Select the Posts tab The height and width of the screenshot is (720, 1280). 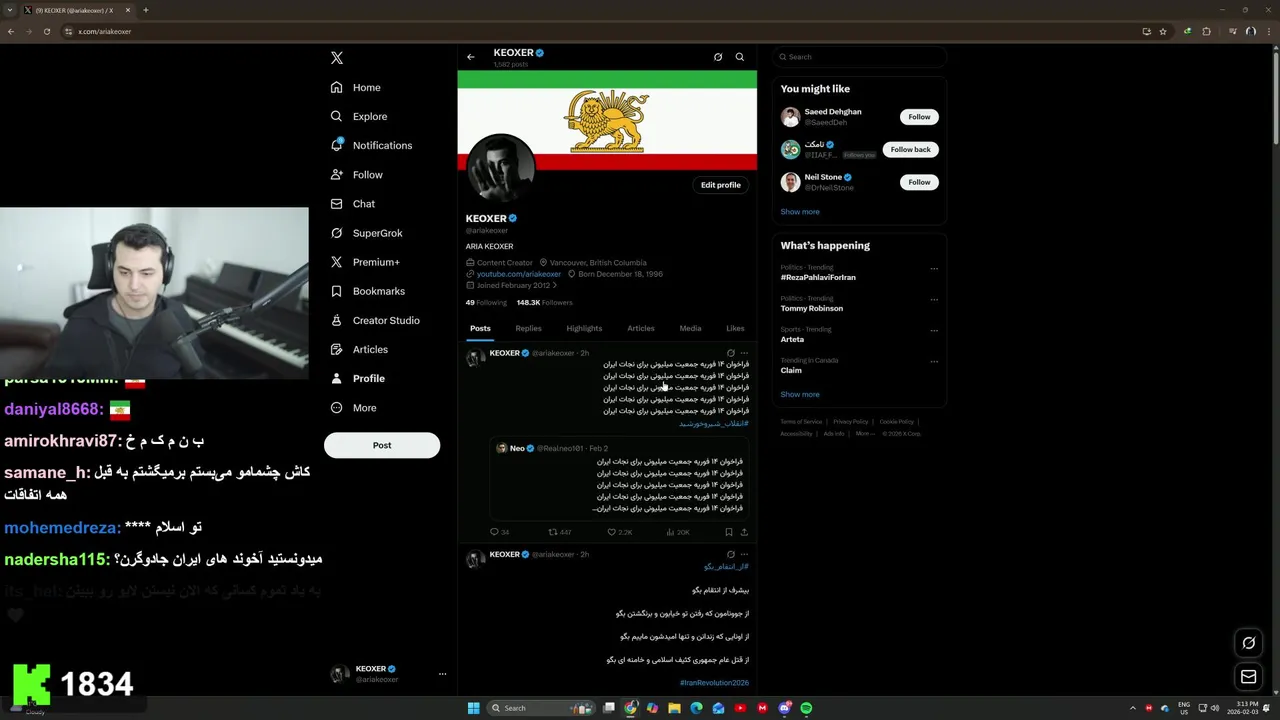click(x=480, y=329)
